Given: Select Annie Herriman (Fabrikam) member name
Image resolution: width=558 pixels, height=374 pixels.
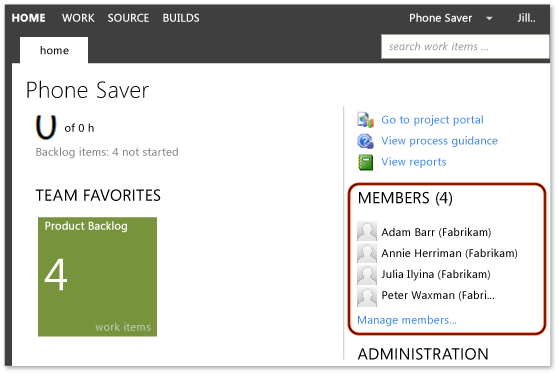Looking at the screenshot, I should point(449,253).
